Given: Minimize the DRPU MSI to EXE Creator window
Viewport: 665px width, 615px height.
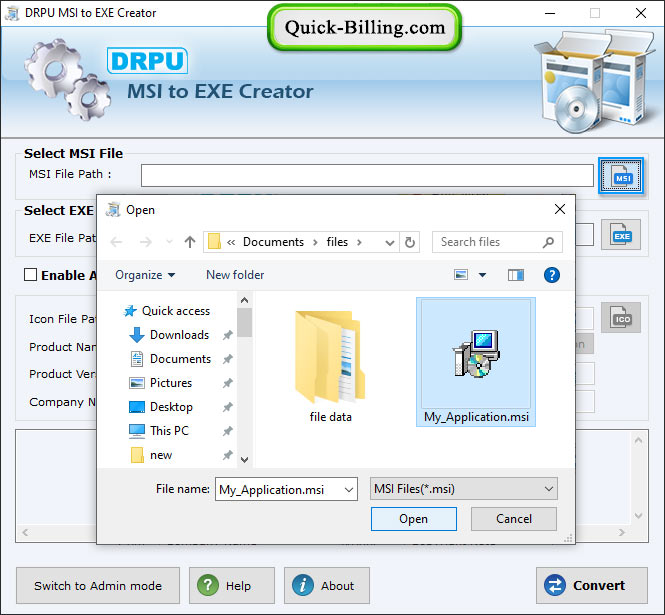Looking at the screenshot, I should tap(550, 14).
